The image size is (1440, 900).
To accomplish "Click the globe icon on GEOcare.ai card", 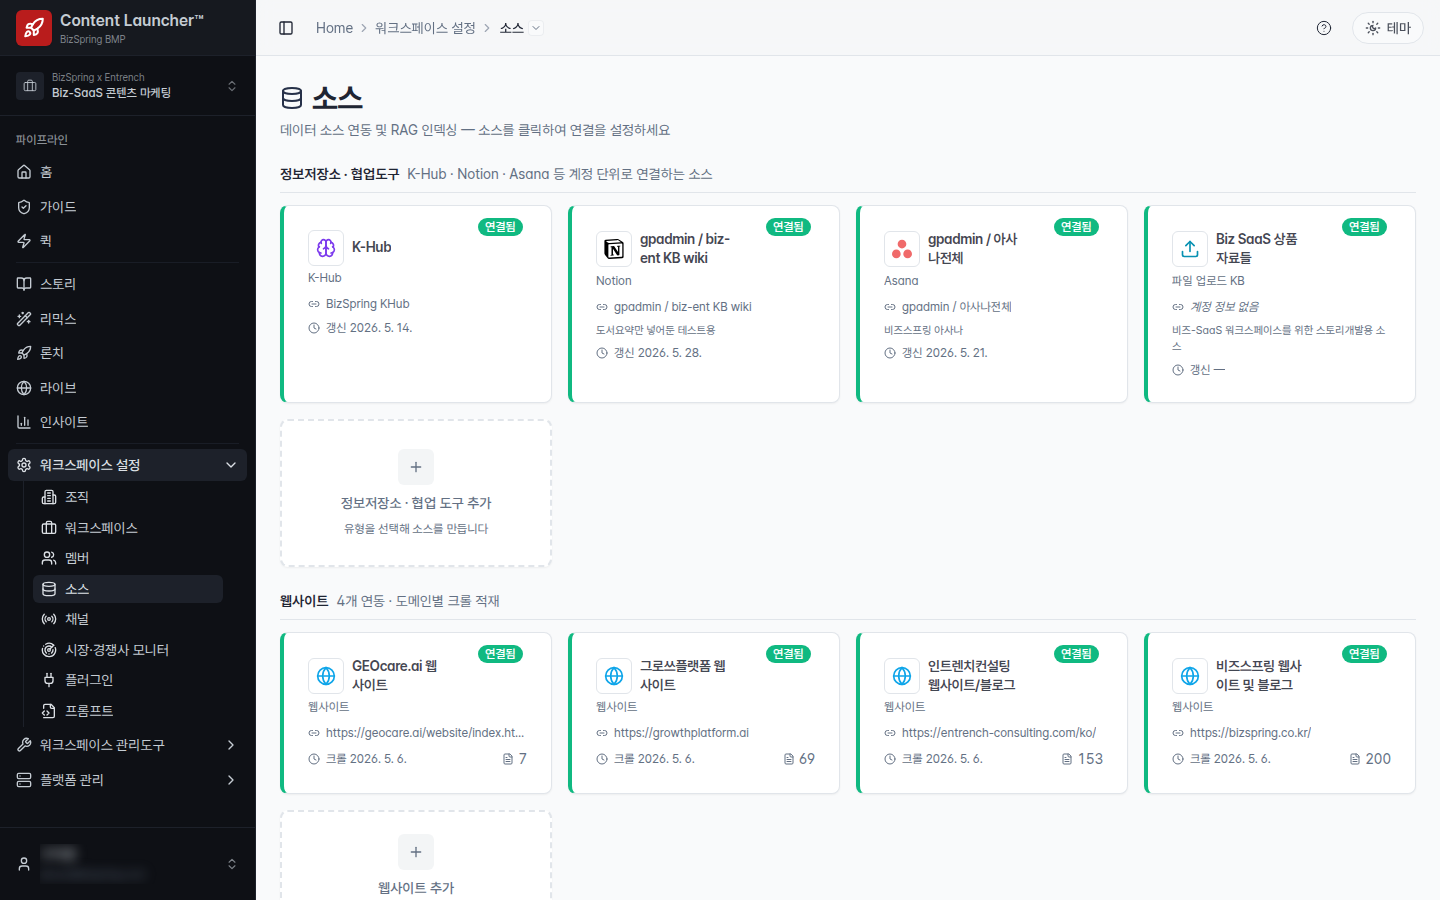I will coord(326,676).
